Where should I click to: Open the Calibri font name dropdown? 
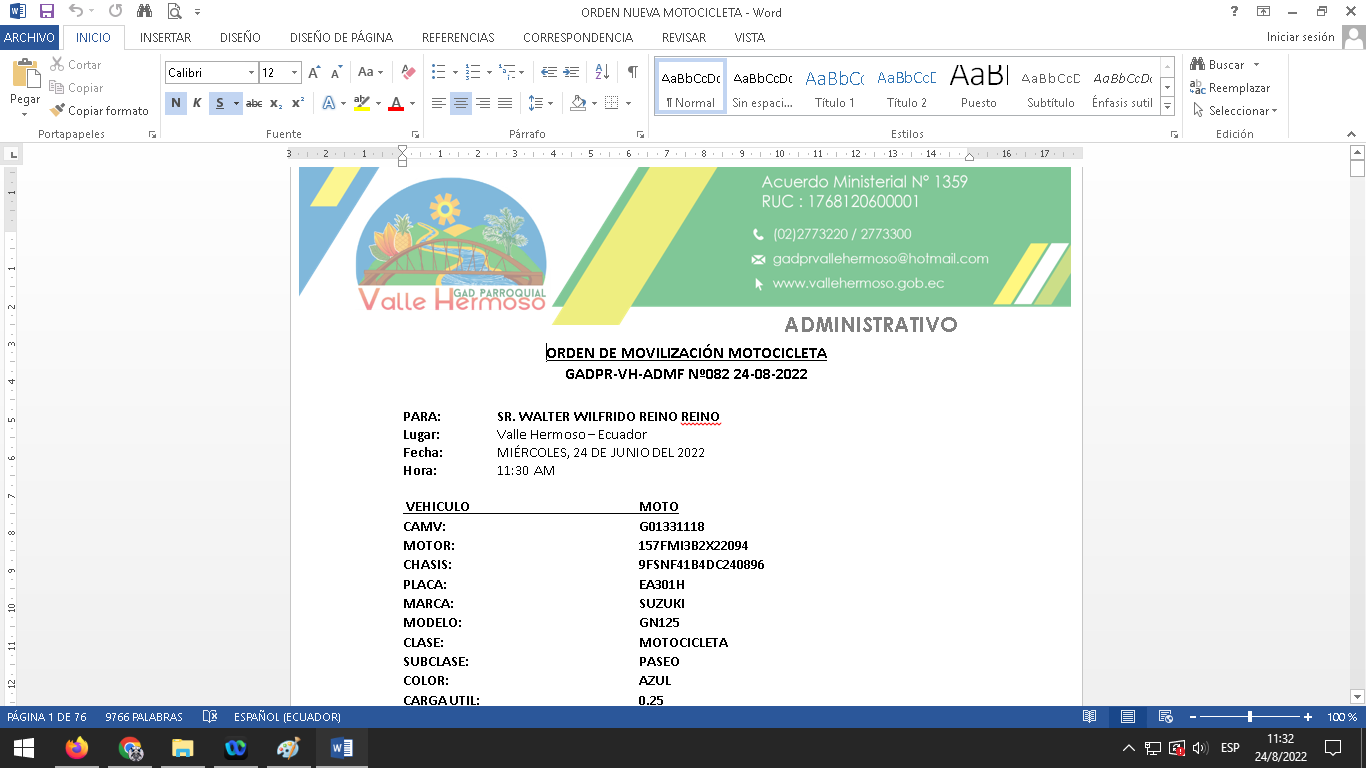click(x=250, y=72)
